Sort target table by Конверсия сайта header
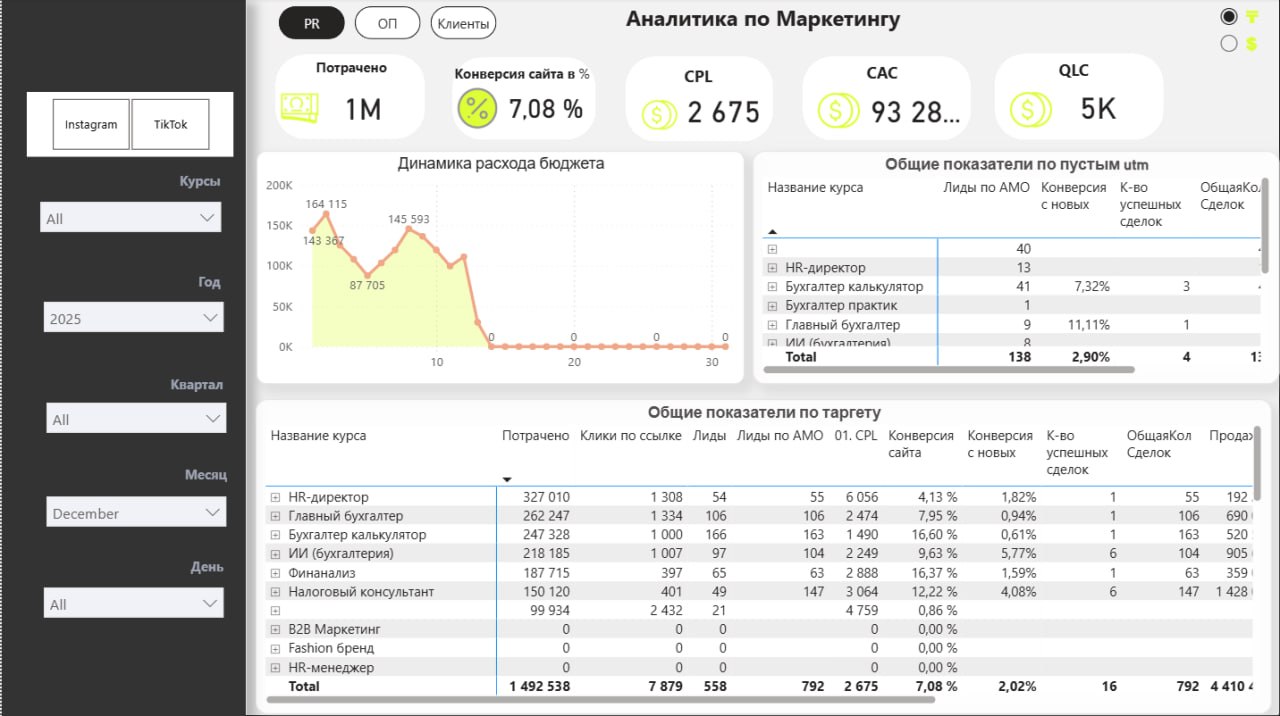1280x716 pixels. coord(920,444)
